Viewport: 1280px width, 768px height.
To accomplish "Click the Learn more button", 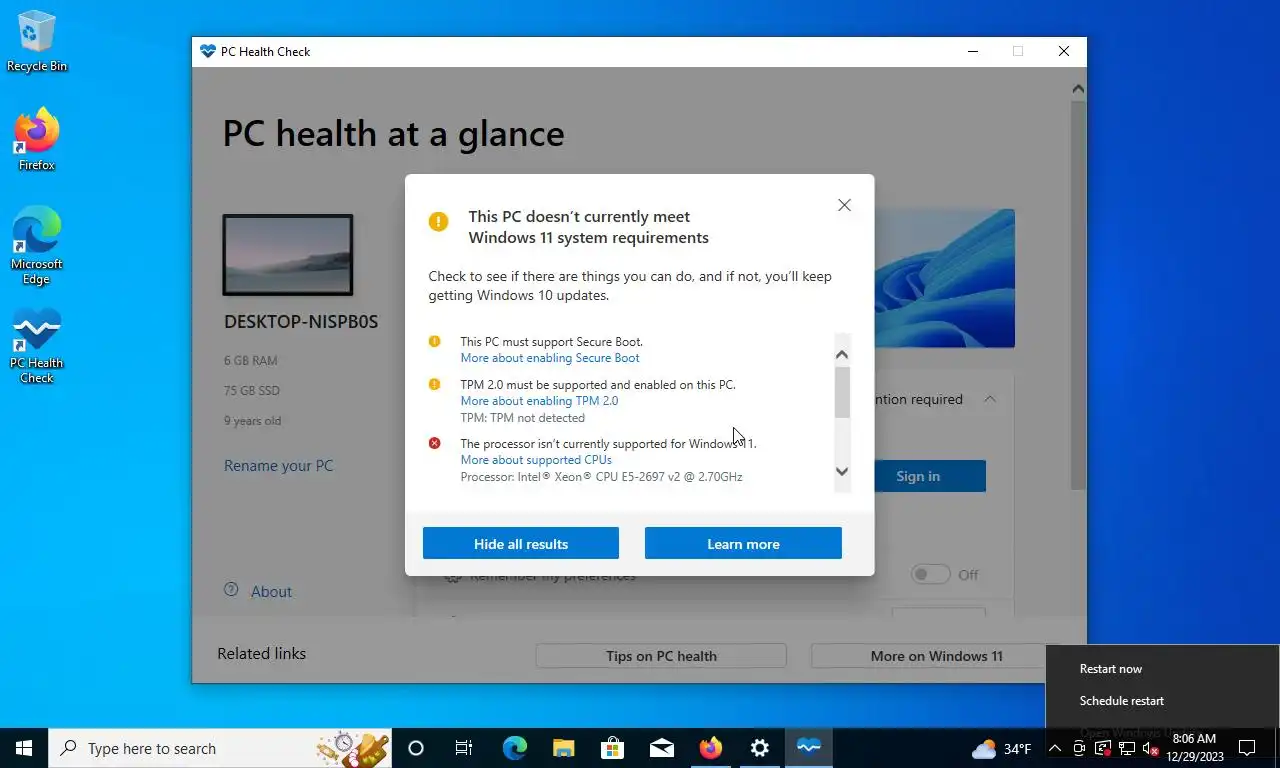I will pyautogui.click(x=743, y=544).
